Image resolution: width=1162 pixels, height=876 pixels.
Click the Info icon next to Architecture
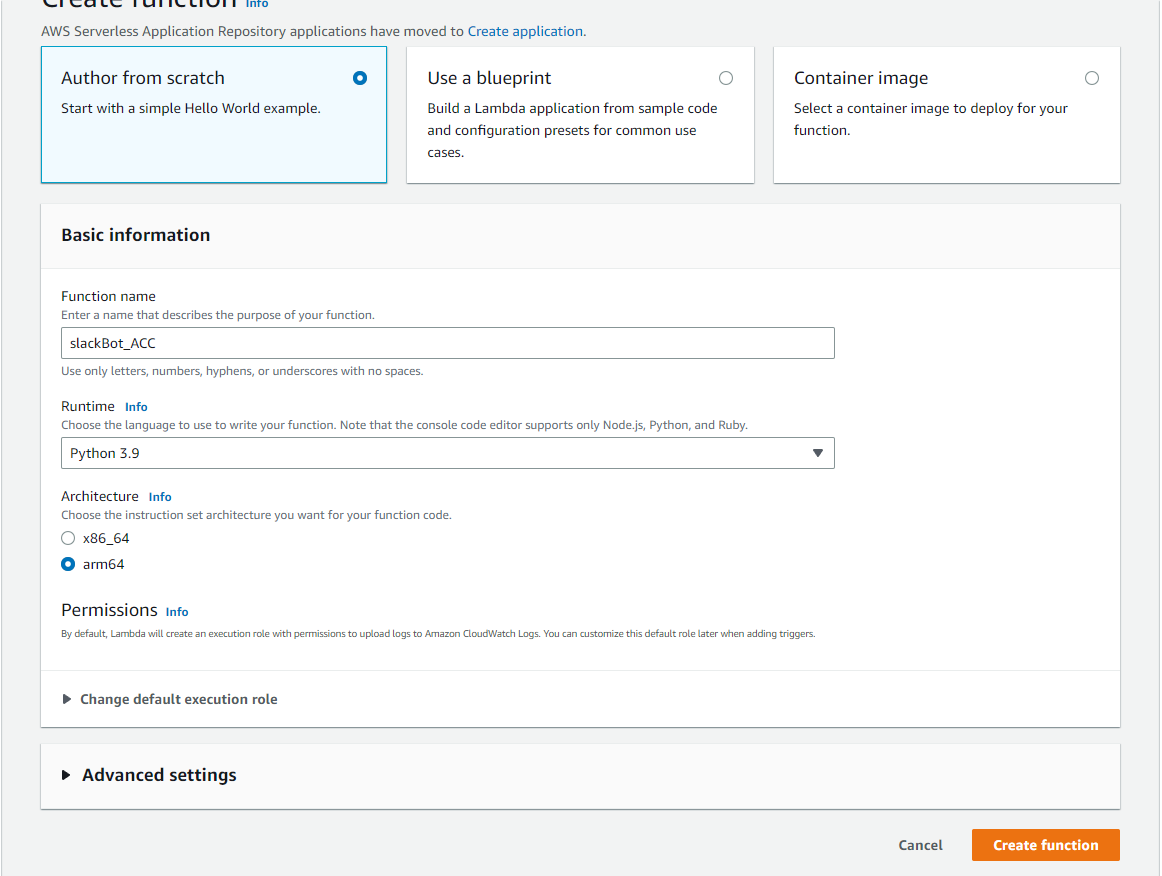click(160, 496)
